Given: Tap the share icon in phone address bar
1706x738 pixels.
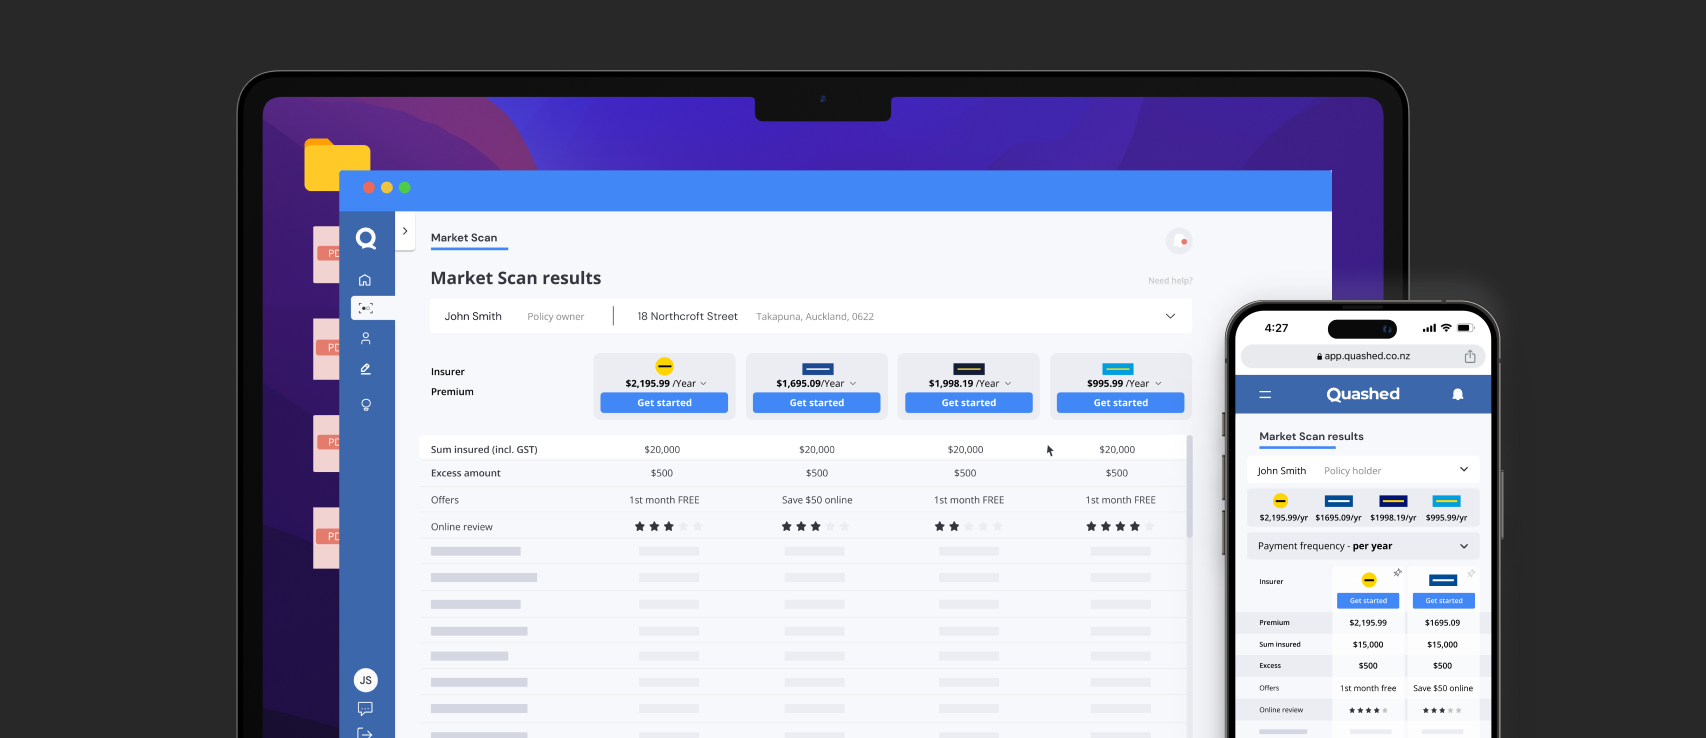Looking at the screenshot, I should (x=1470, y=356).
